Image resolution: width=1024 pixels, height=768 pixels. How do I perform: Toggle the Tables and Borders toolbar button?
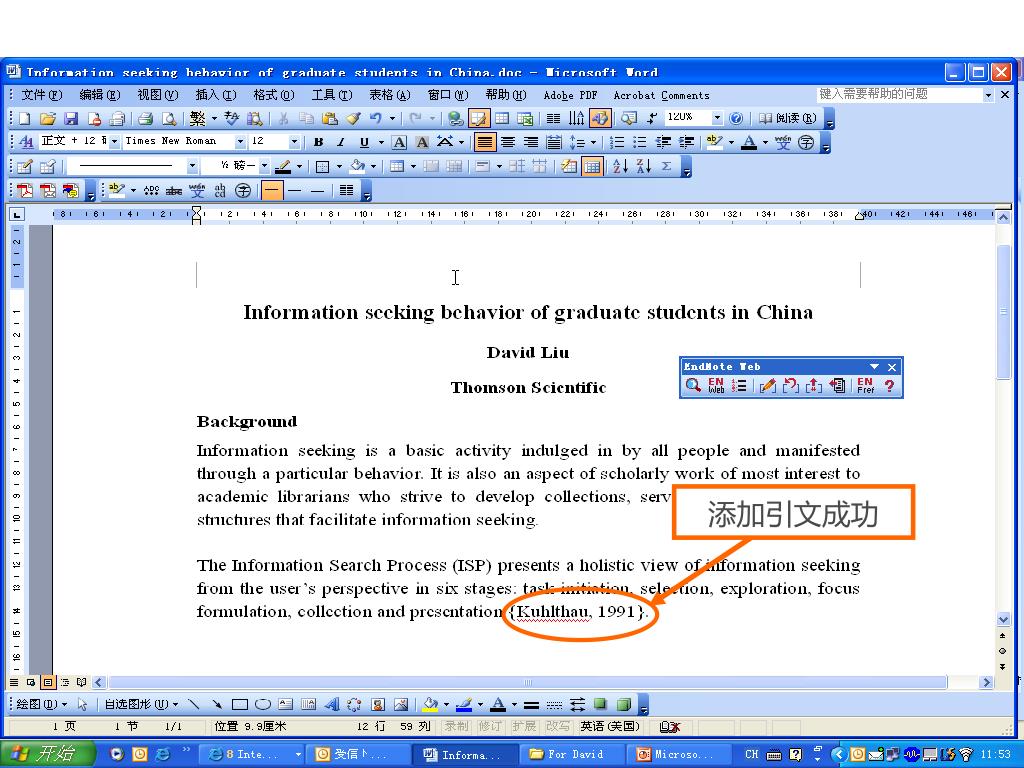(478, 118)
